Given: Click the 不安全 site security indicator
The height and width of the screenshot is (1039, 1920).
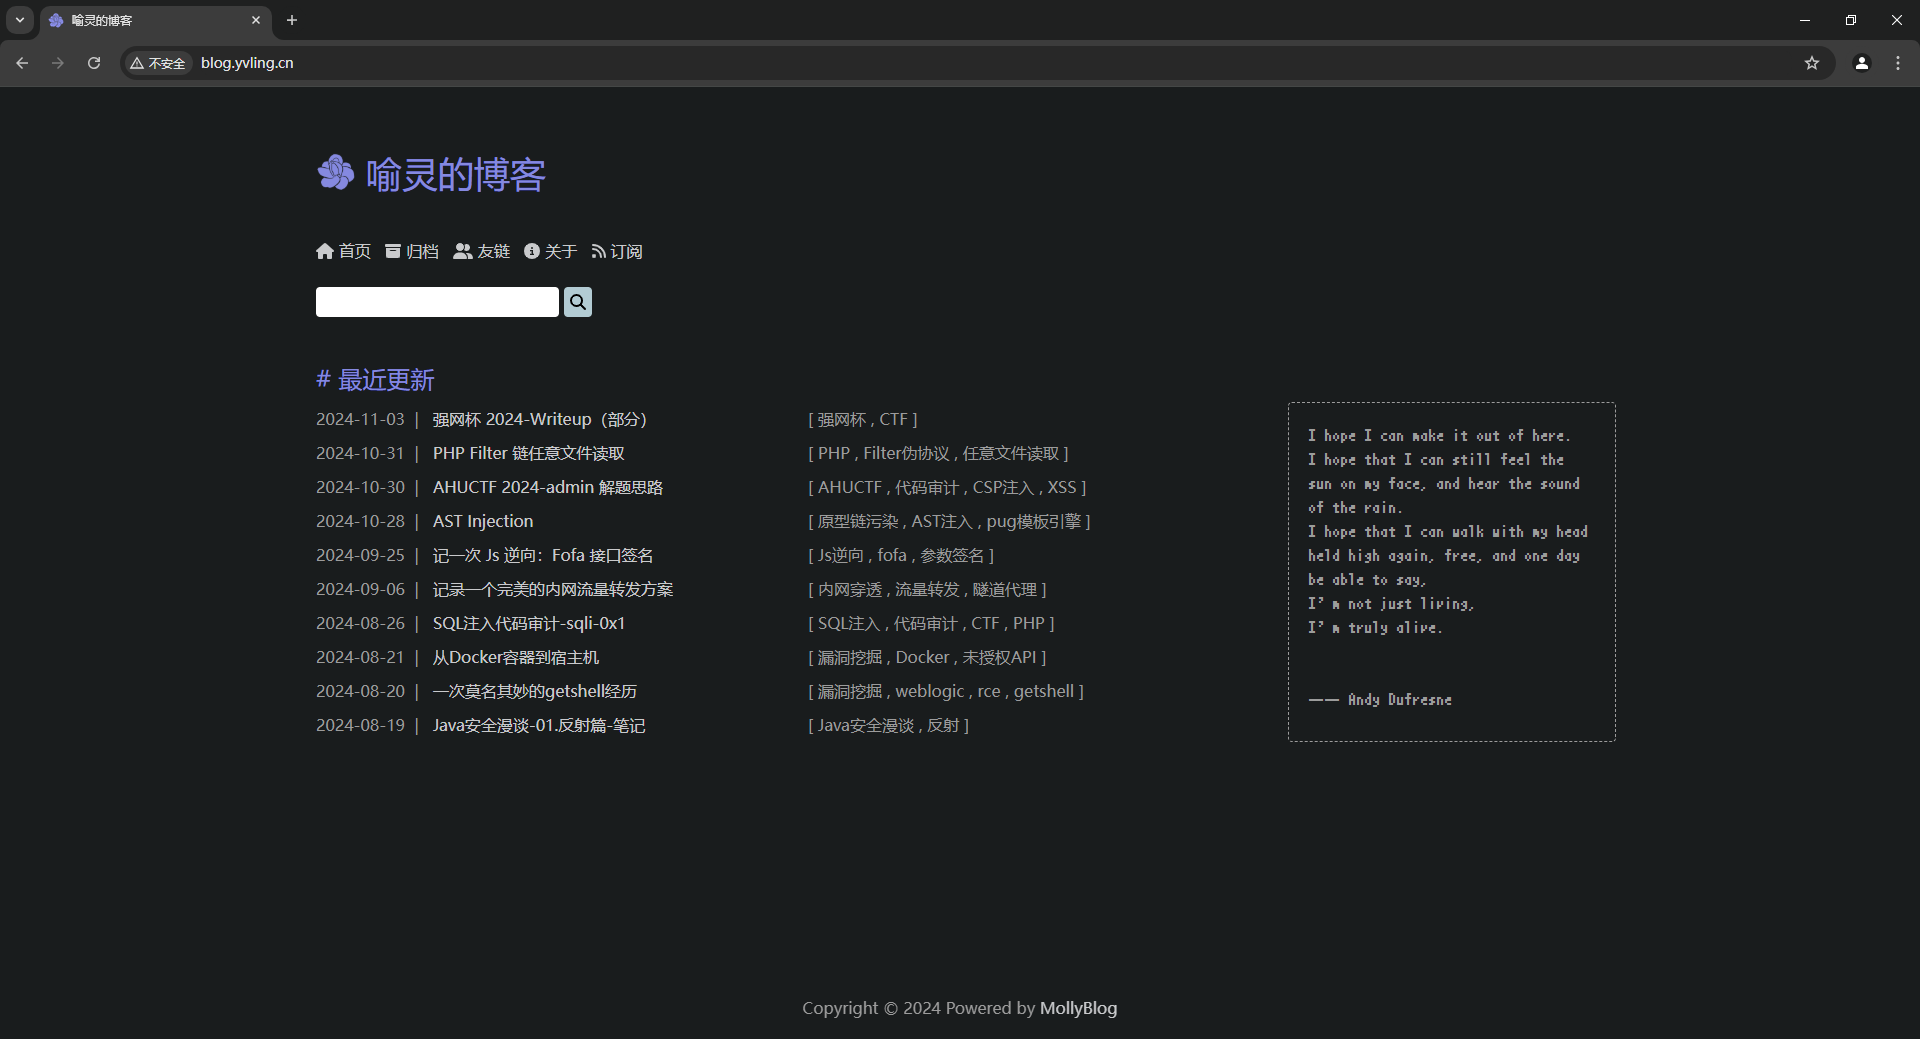Looking at the screenshot, I should pos(158,63).
